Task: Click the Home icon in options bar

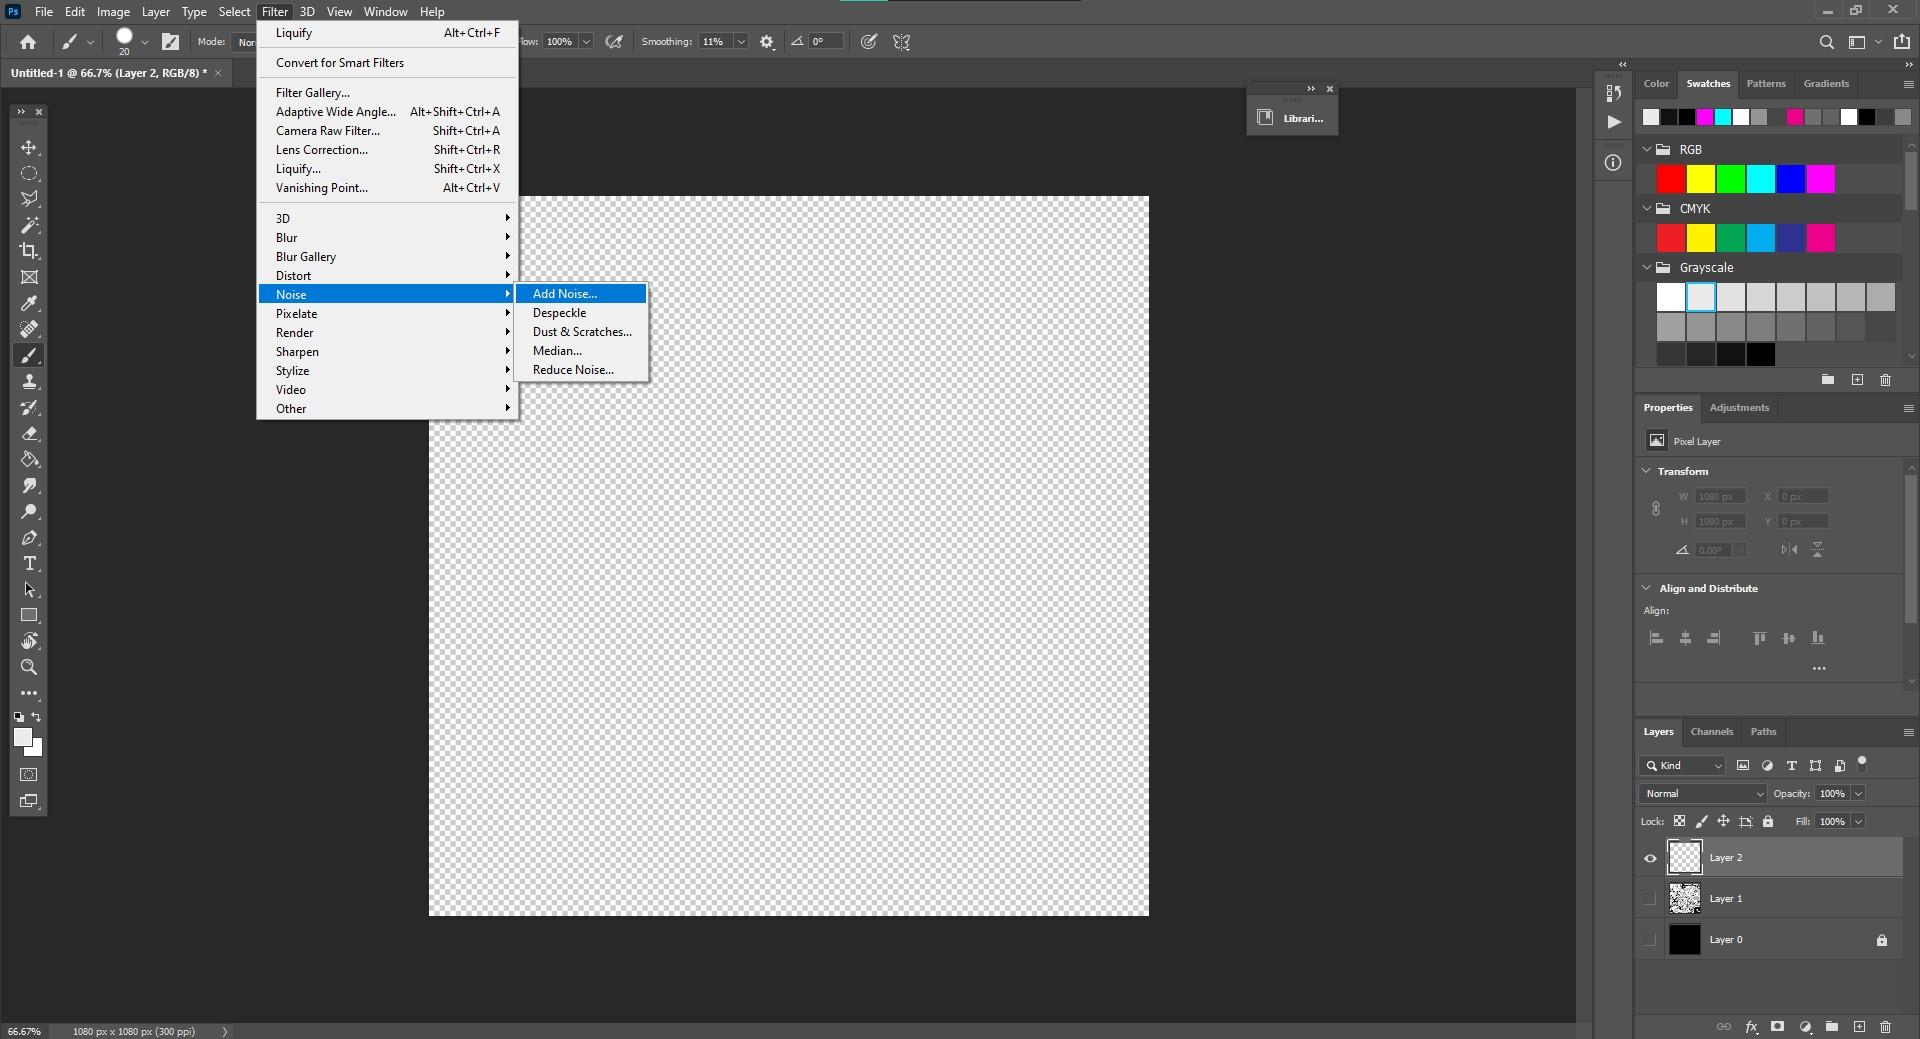Action: [28, 42]
